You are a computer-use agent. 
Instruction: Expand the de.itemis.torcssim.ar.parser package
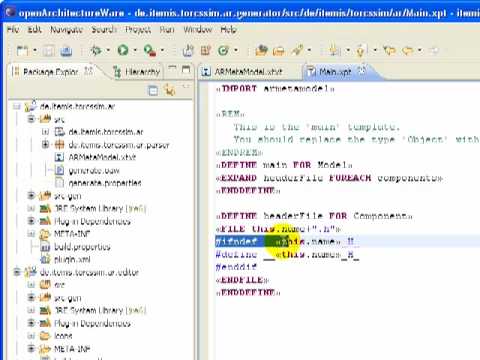[45, 144]
